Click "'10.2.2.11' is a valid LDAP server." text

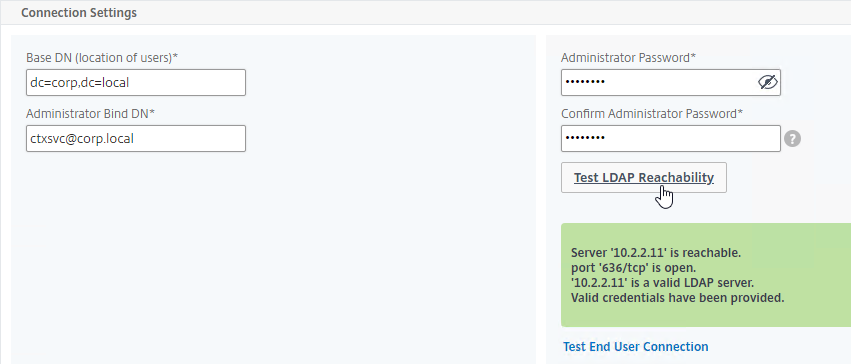click(663, 283)
